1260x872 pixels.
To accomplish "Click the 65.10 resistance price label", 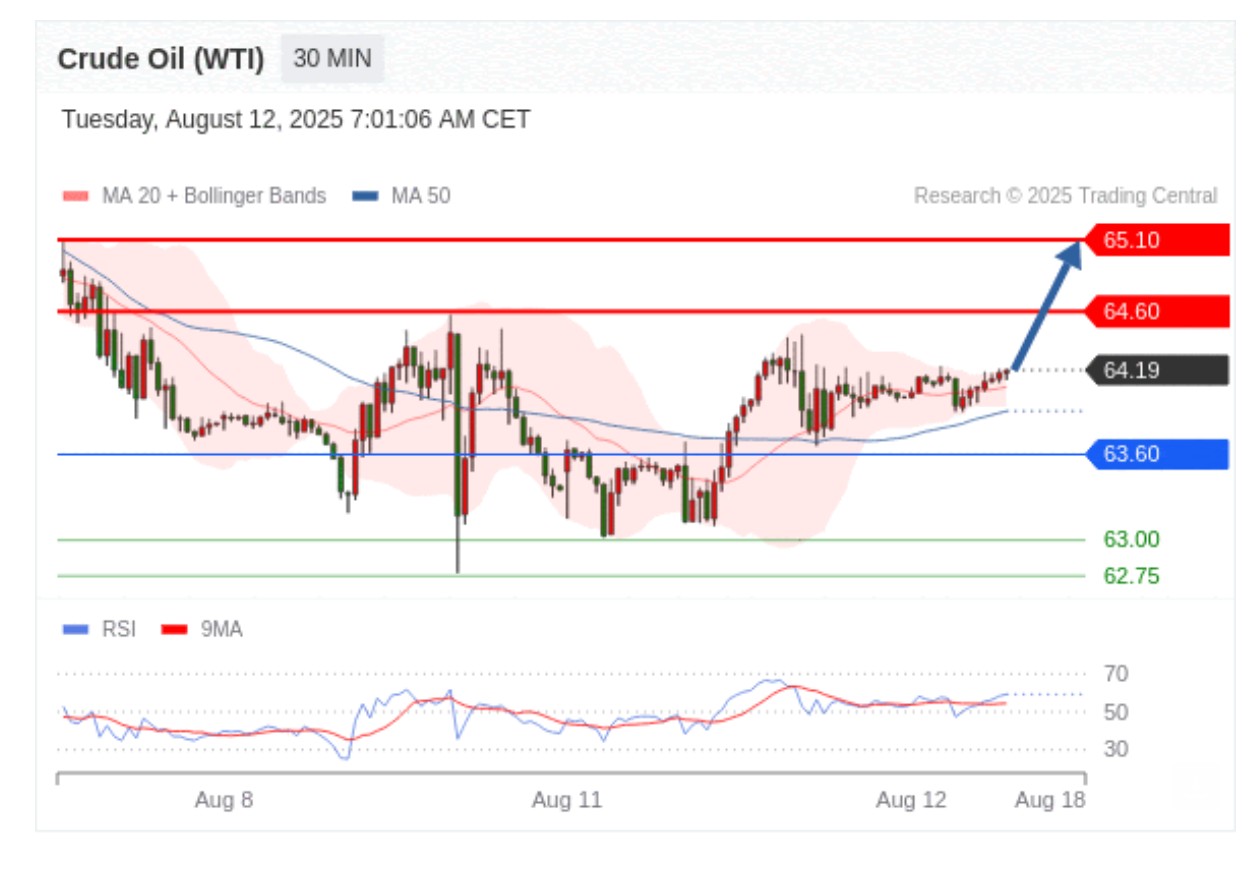I will pyautogui.click(x=1157, y=240).
